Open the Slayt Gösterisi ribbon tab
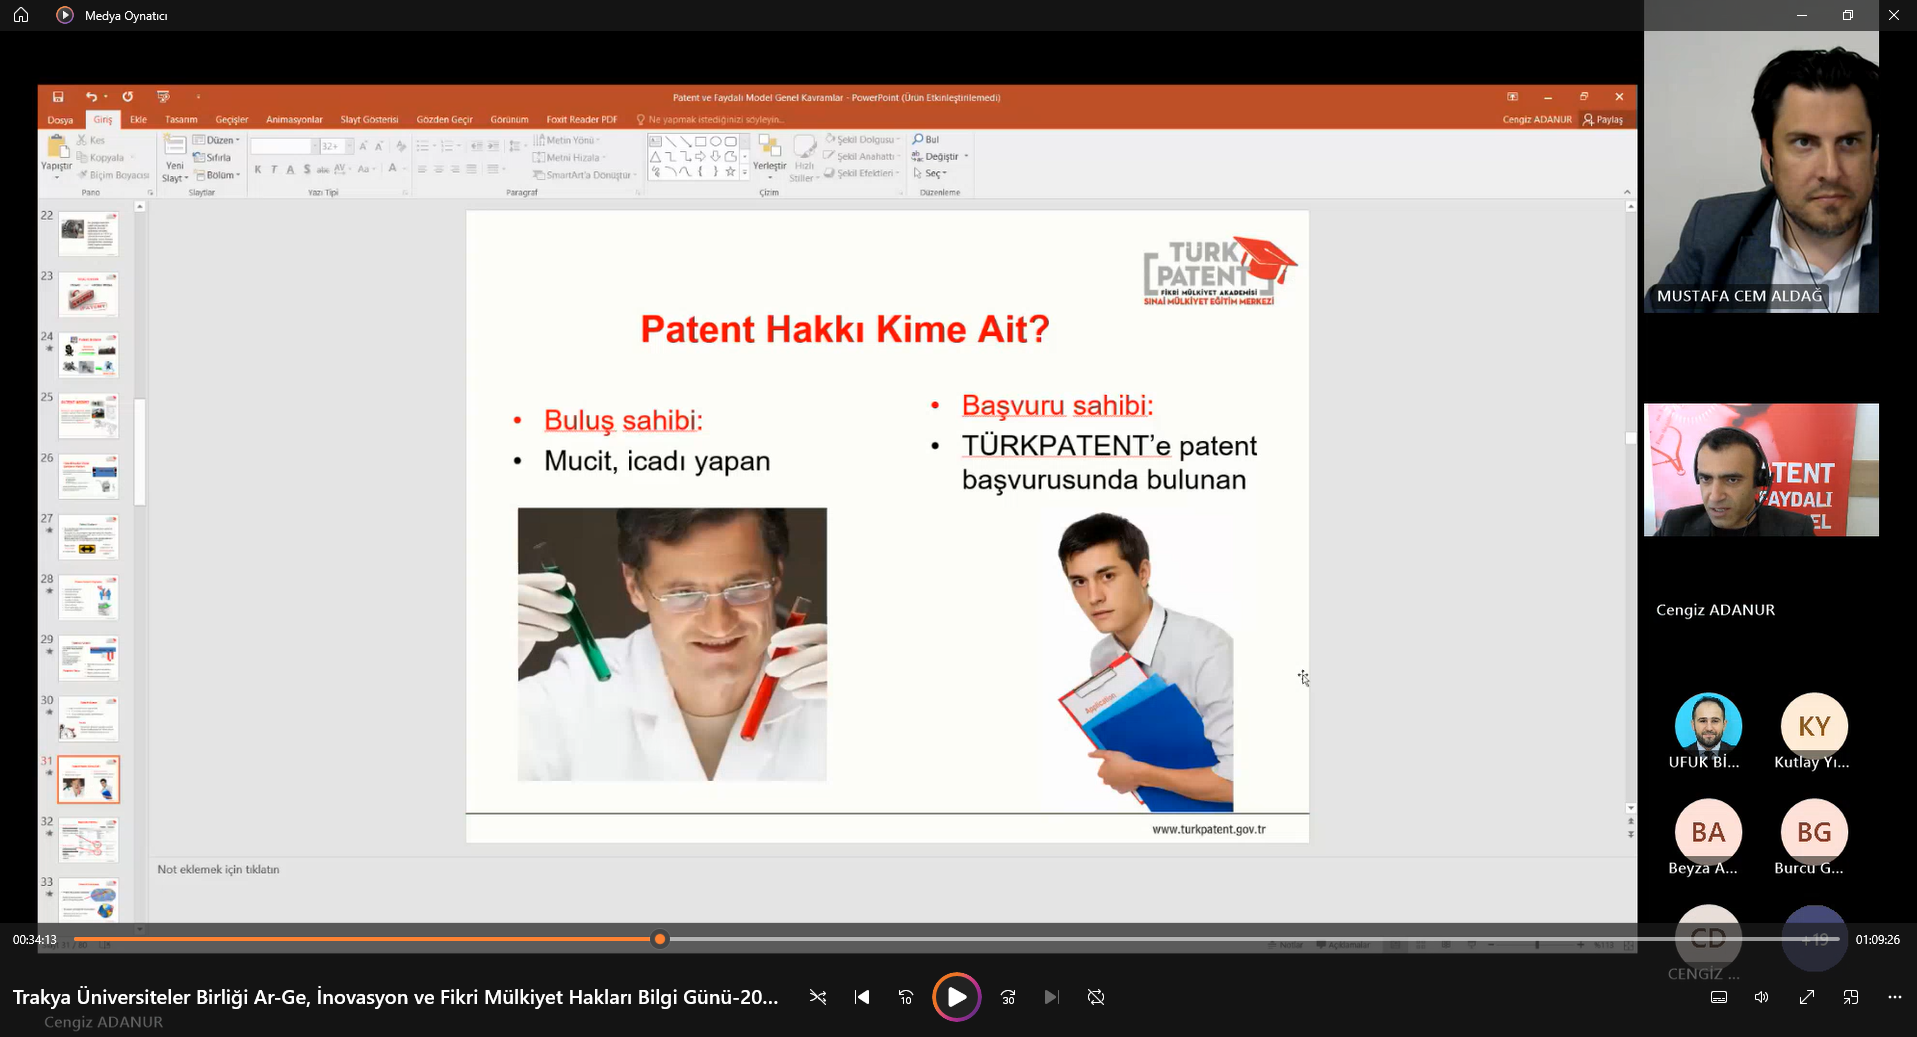Viewport: 1917px width, 1037px height. (x=369, y=120)
